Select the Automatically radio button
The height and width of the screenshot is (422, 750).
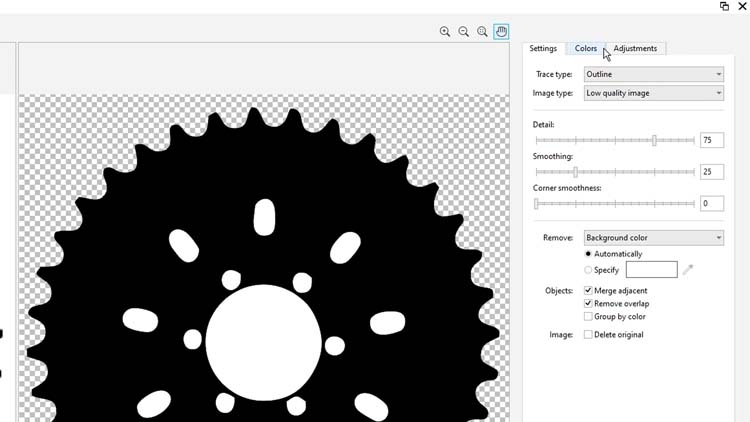588,254
